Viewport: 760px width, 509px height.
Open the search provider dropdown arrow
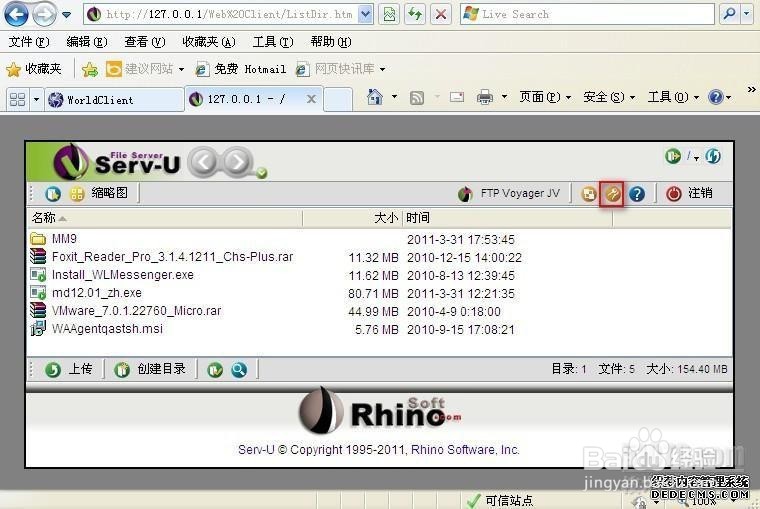pyautogui.click(x=746, y=15)
